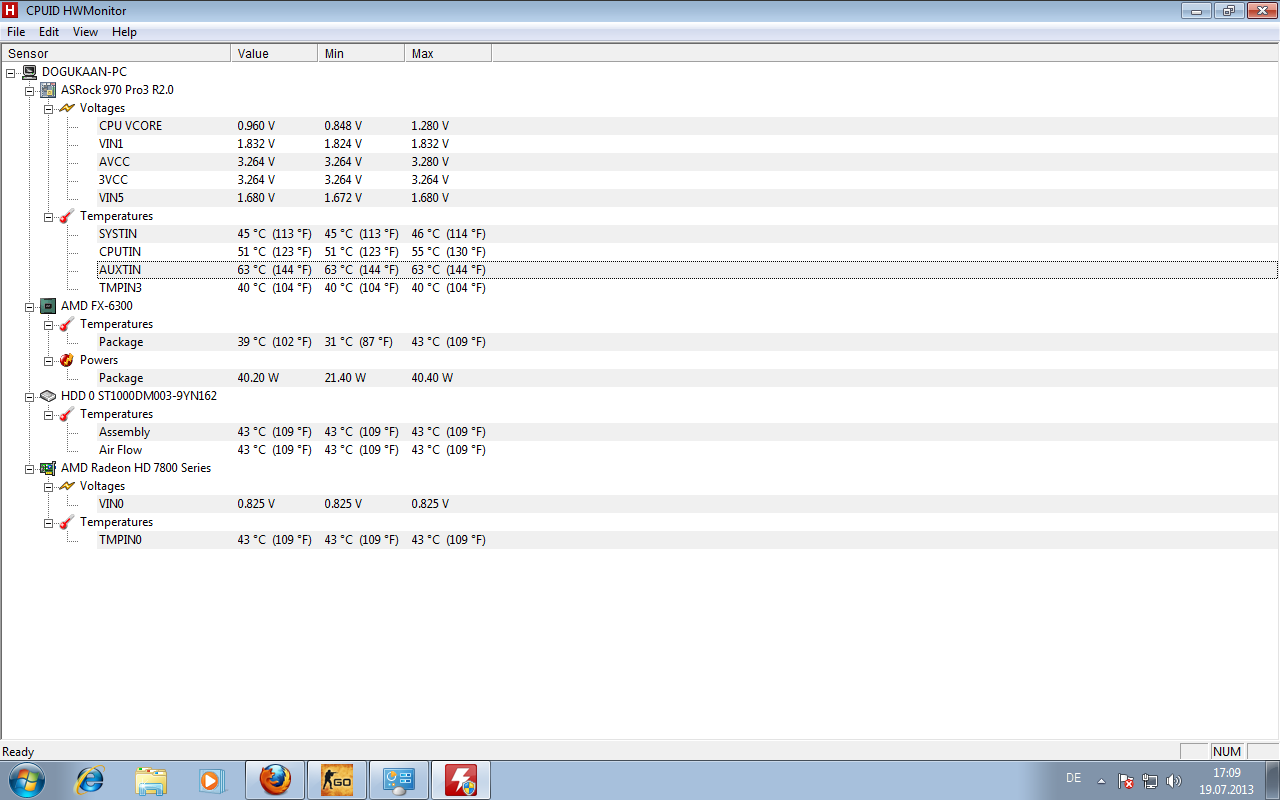
Task: Open the File menu
Action: pos(16,32)
